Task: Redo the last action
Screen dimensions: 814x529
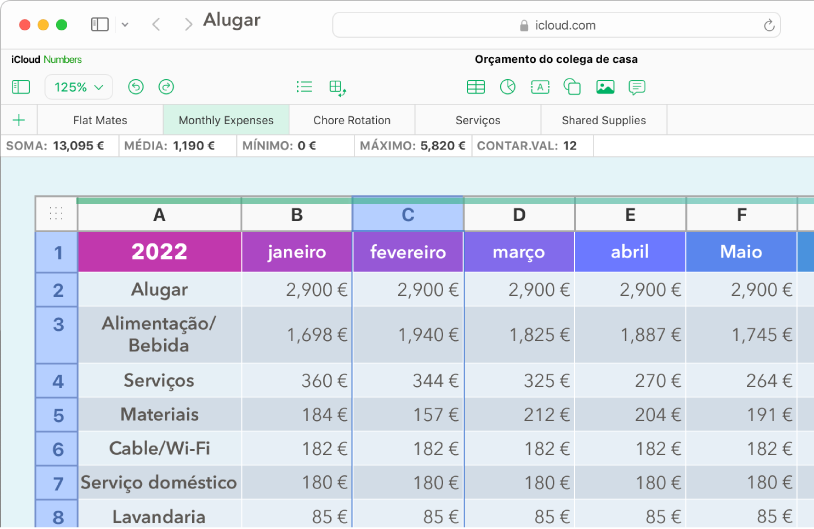Action: [x=166, y=87]
